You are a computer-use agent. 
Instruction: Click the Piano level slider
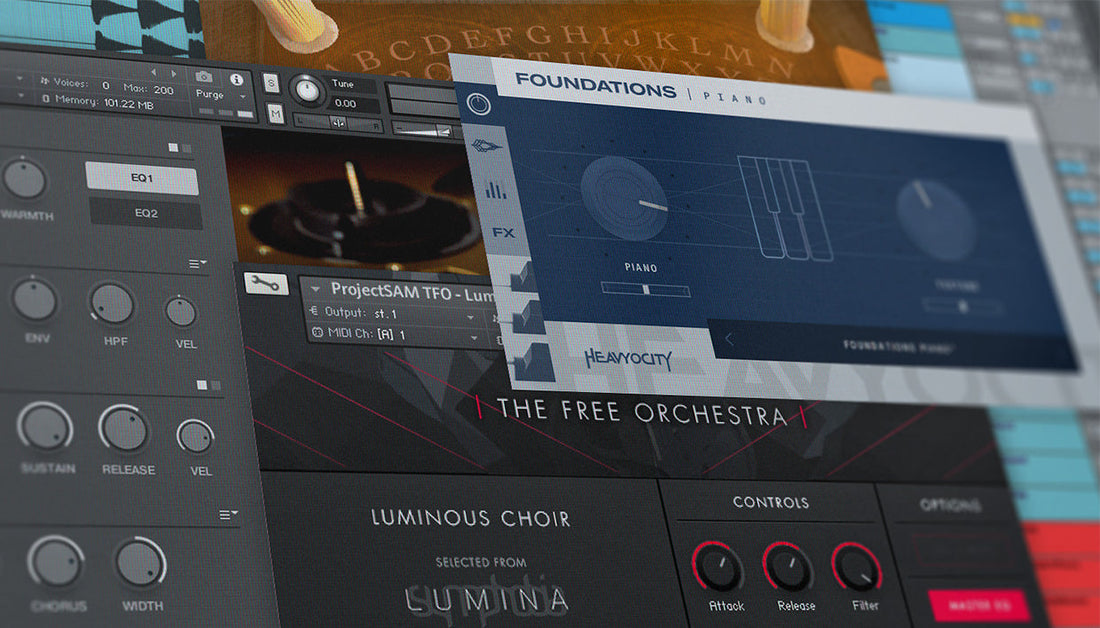(x=645, y=289)
